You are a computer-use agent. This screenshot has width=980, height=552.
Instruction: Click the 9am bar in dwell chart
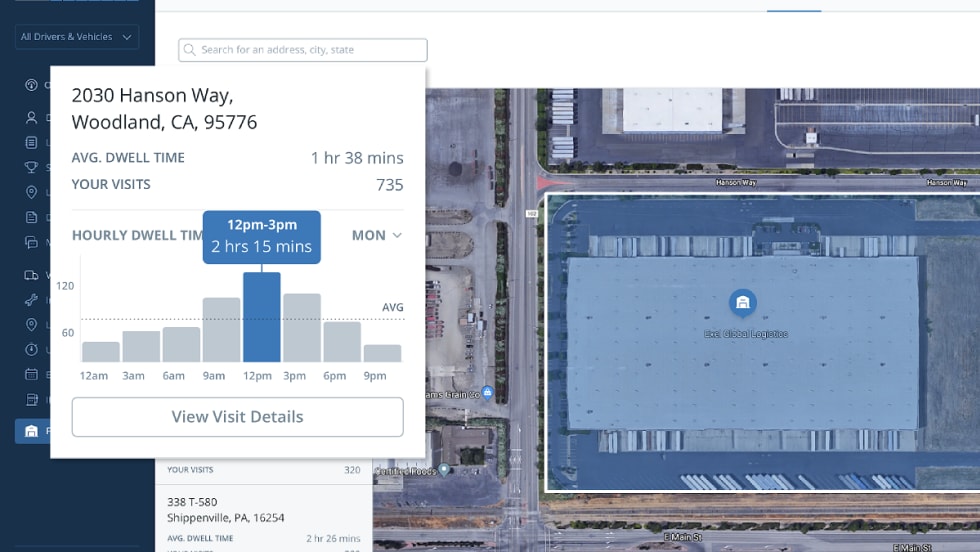tap(221, 330)
